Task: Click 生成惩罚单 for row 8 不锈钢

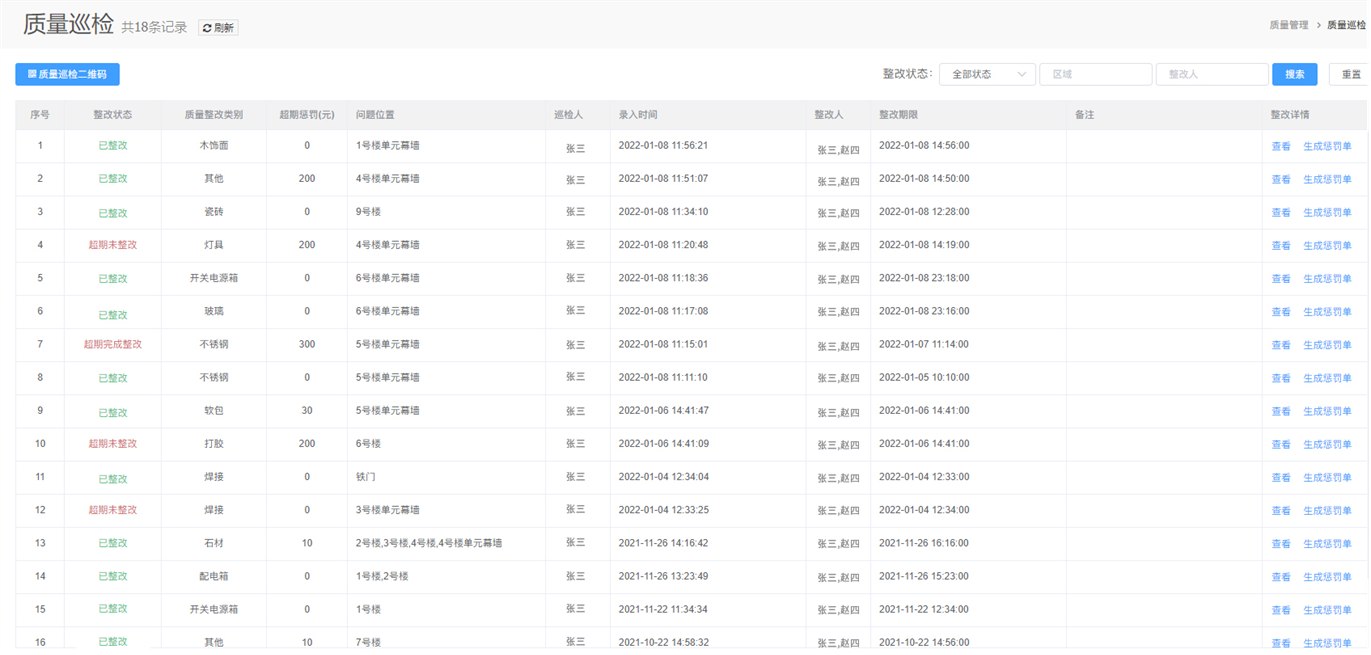Action: point(1327,378)
